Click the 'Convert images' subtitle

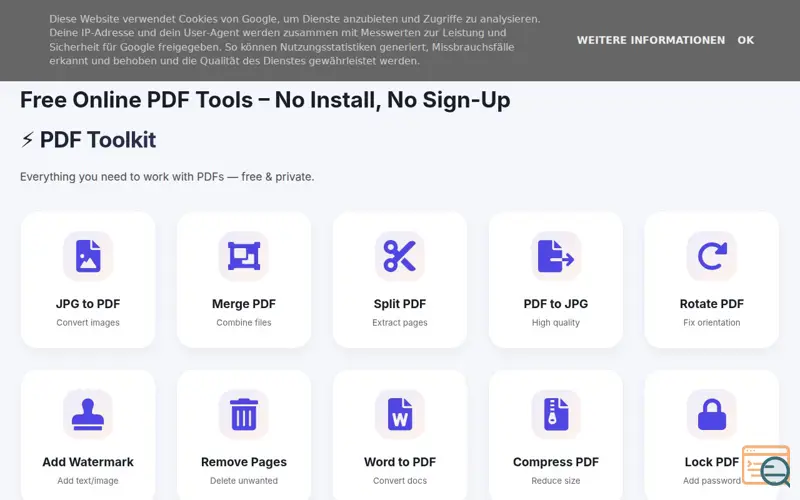pyautogui.click(x=88, y=322)
